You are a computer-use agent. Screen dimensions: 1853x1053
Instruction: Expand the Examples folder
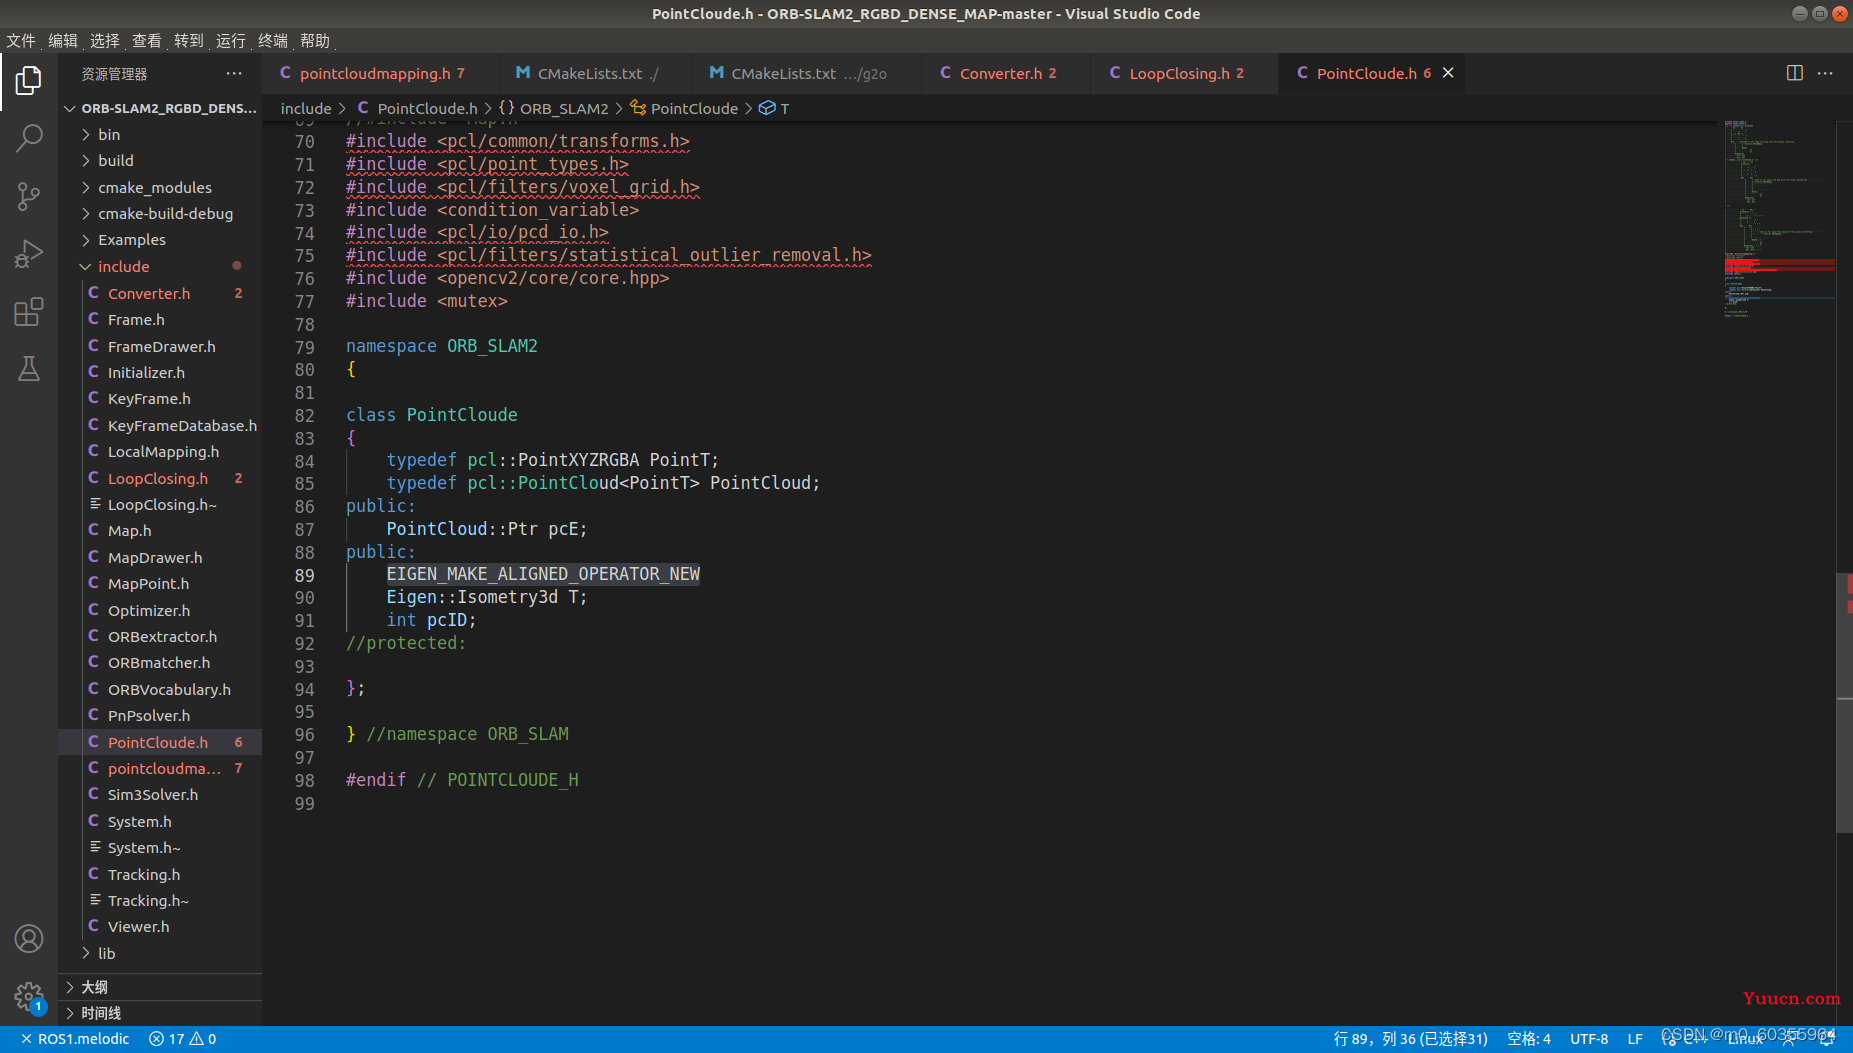(160, 240)
